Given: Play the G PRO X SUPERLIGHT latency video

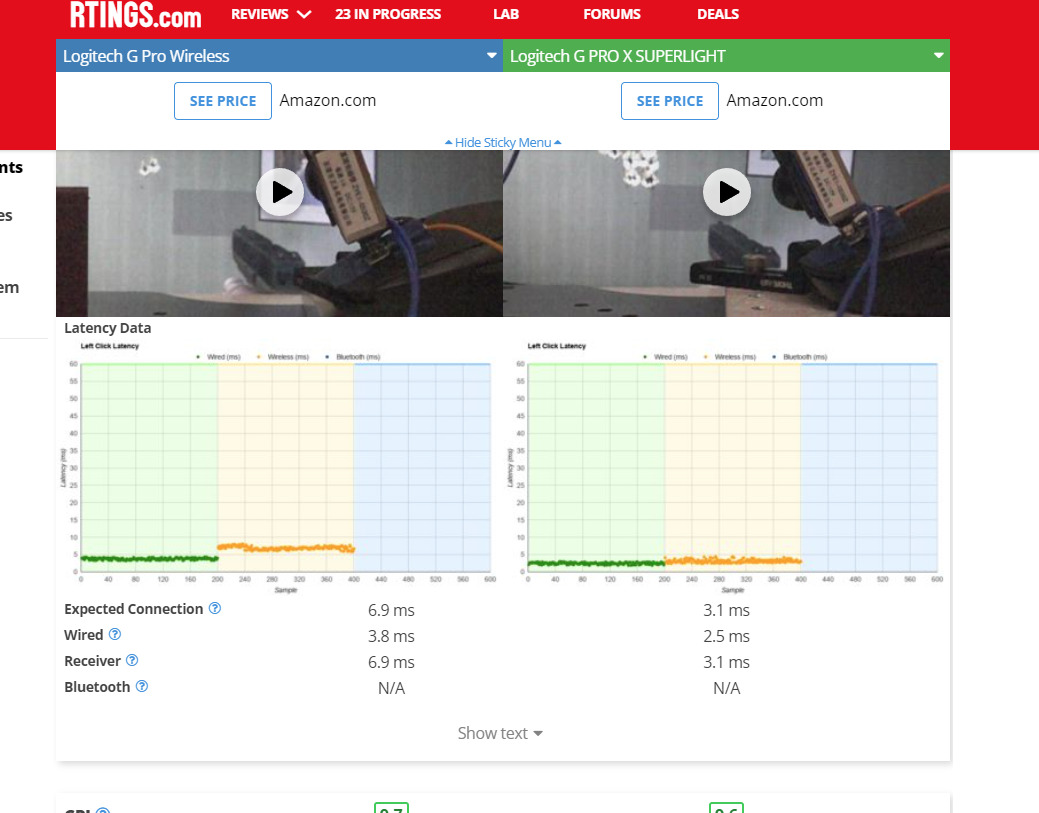Looking at the screenshot, I should coord(727,192).
